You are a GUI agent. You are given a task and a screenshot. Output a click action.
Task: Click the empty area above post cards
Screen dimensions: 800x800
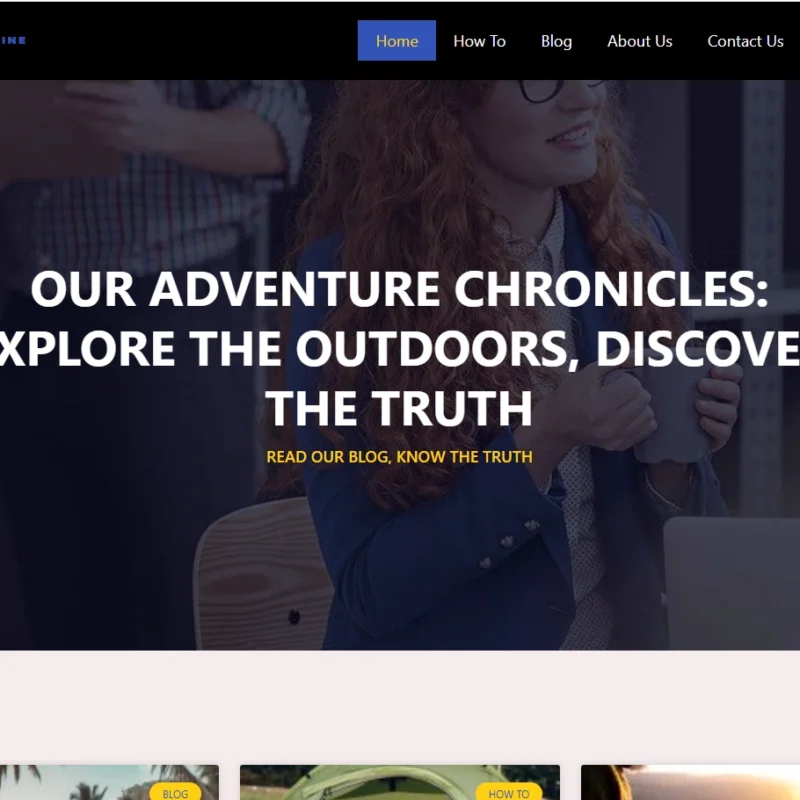click(399, 707)
